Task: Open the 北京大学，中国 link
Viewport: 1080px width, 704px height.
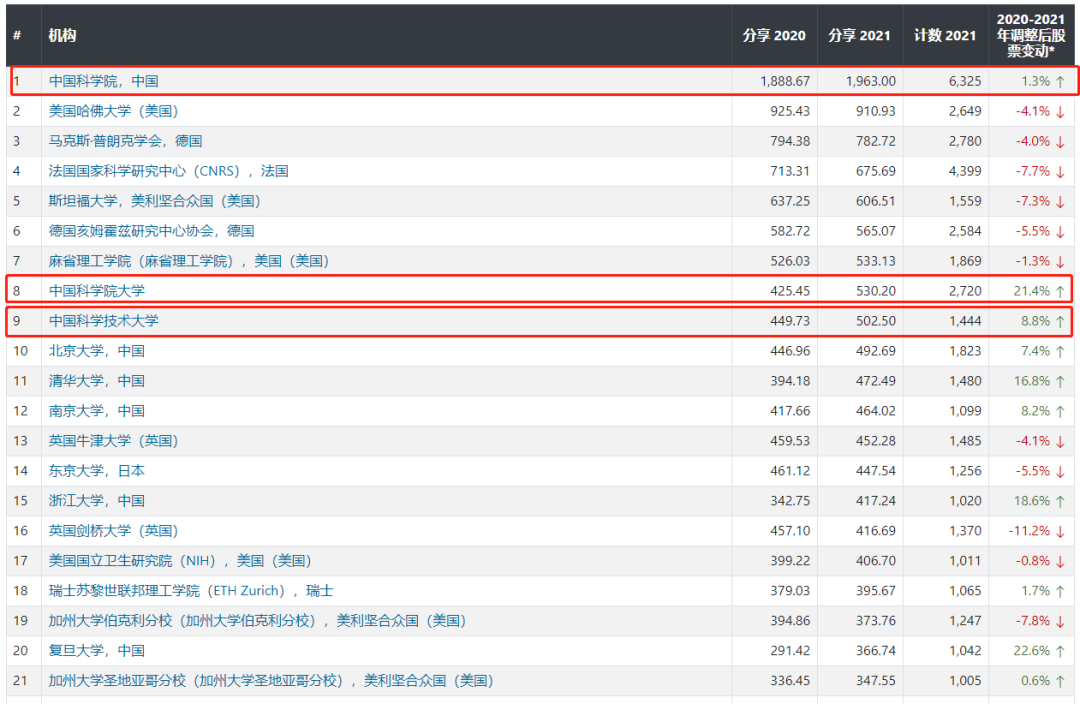Action: pos(96,351)
